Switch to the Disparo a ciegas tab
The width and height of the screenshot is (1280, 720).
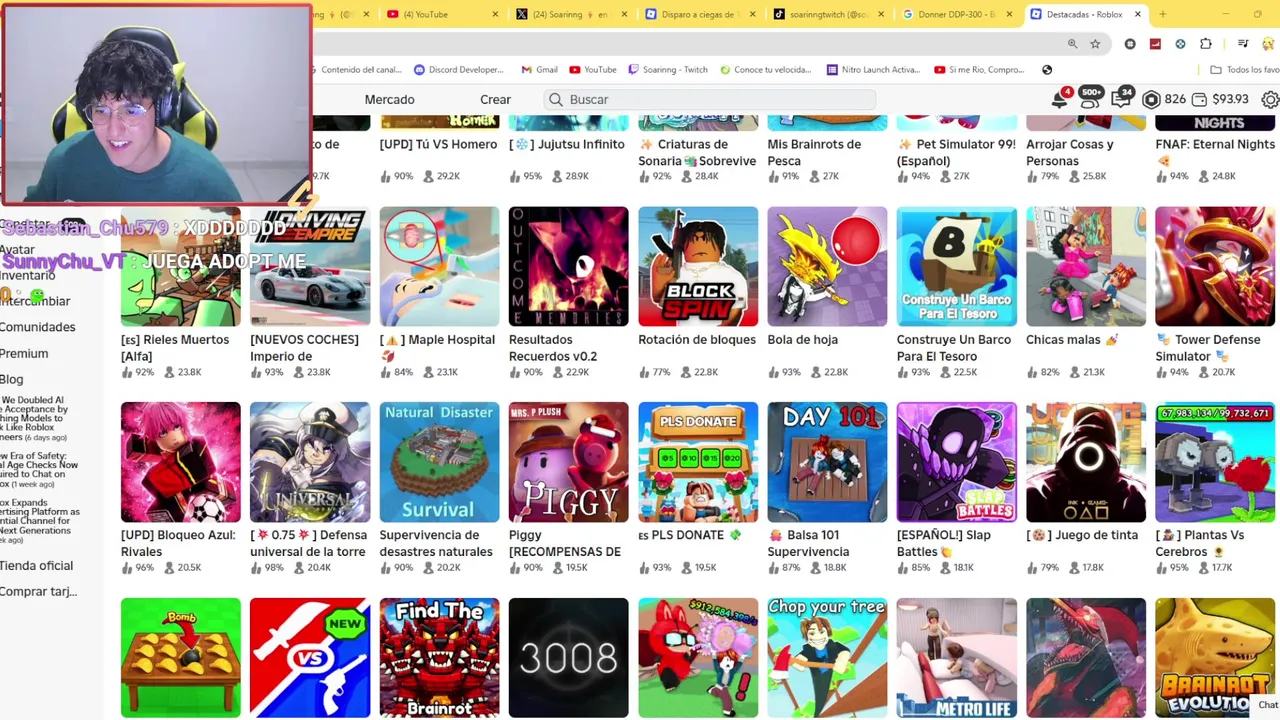[698, 14]
